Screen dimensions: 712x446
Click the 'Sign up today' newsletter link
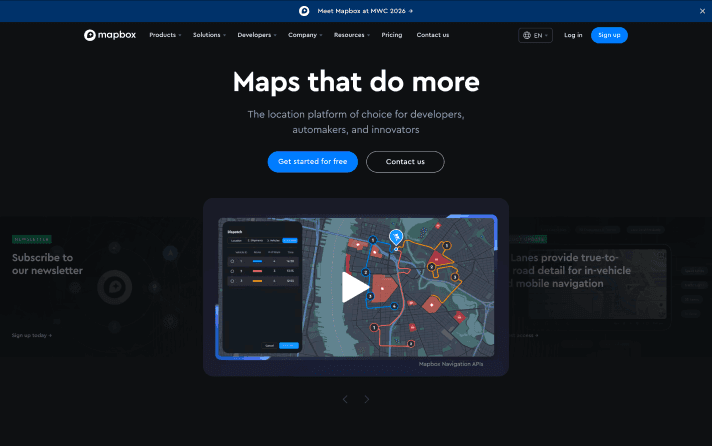coord(32,335)
